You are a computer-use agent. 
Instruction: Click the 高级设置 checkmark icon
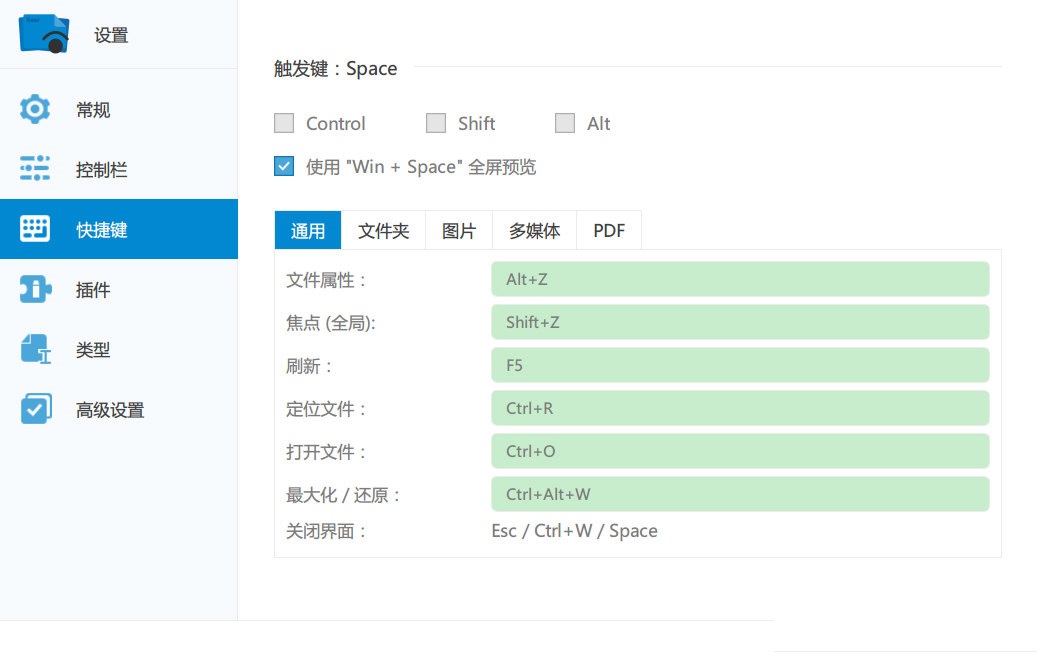(x=35, y=409)
